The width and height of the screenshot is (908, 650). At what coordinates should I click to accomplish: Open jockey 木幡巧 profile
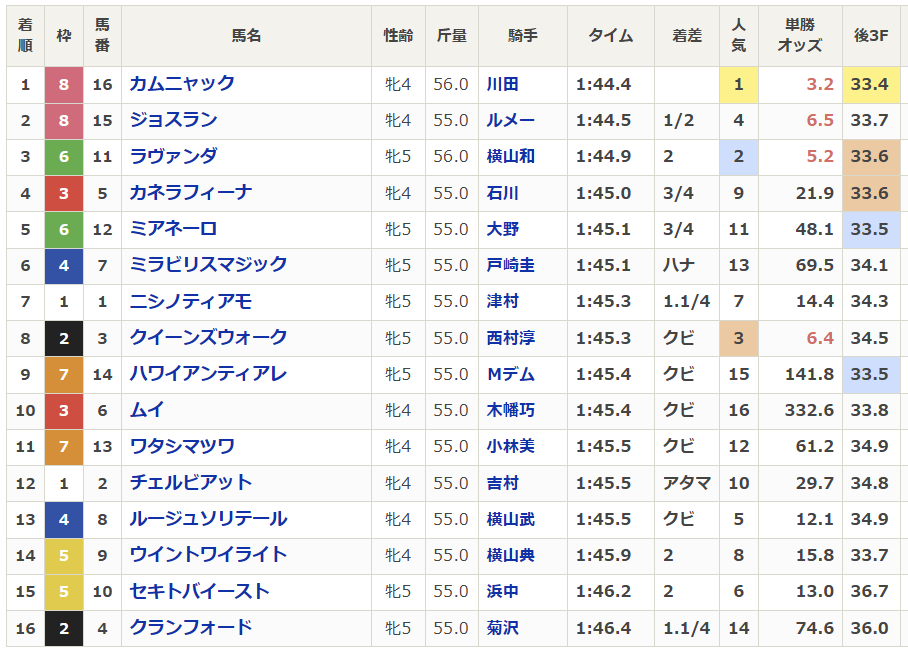510,410
